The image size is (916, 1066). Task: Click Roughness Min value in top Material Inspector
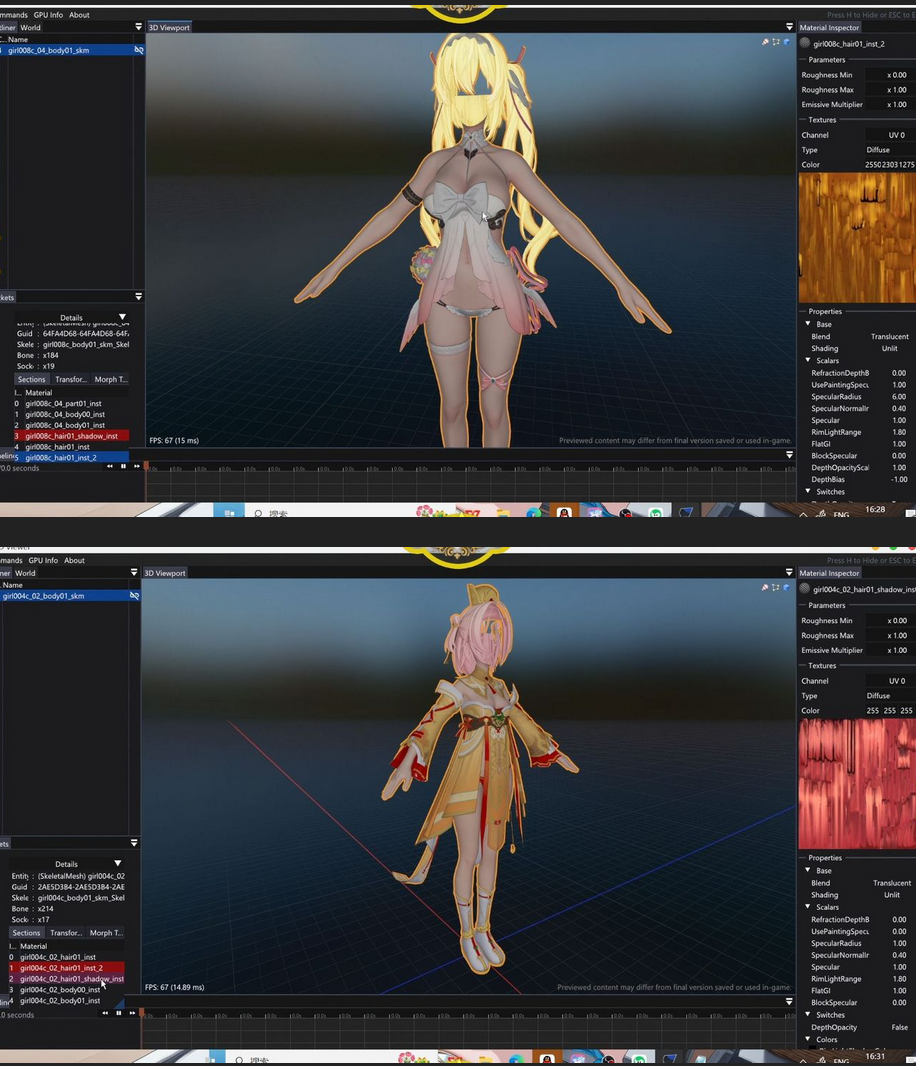tap(890, 75)
